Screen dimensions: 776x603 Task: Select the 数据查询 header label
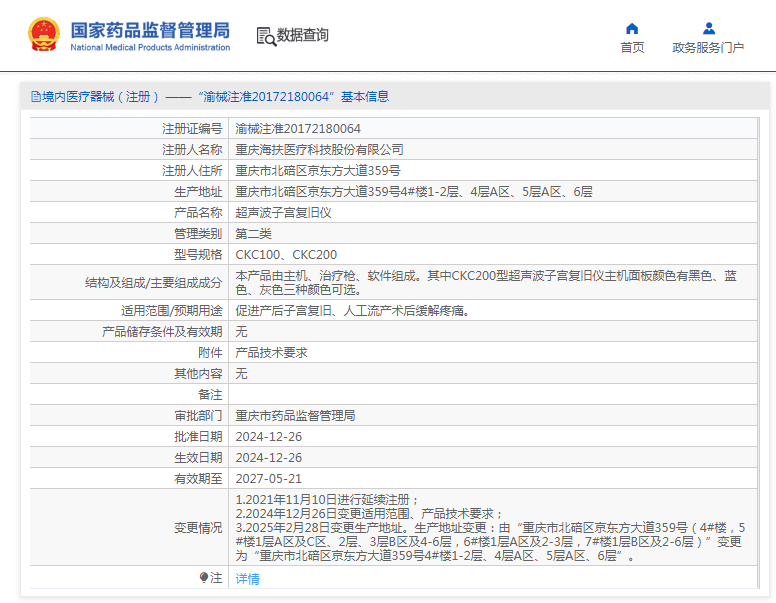303,36
